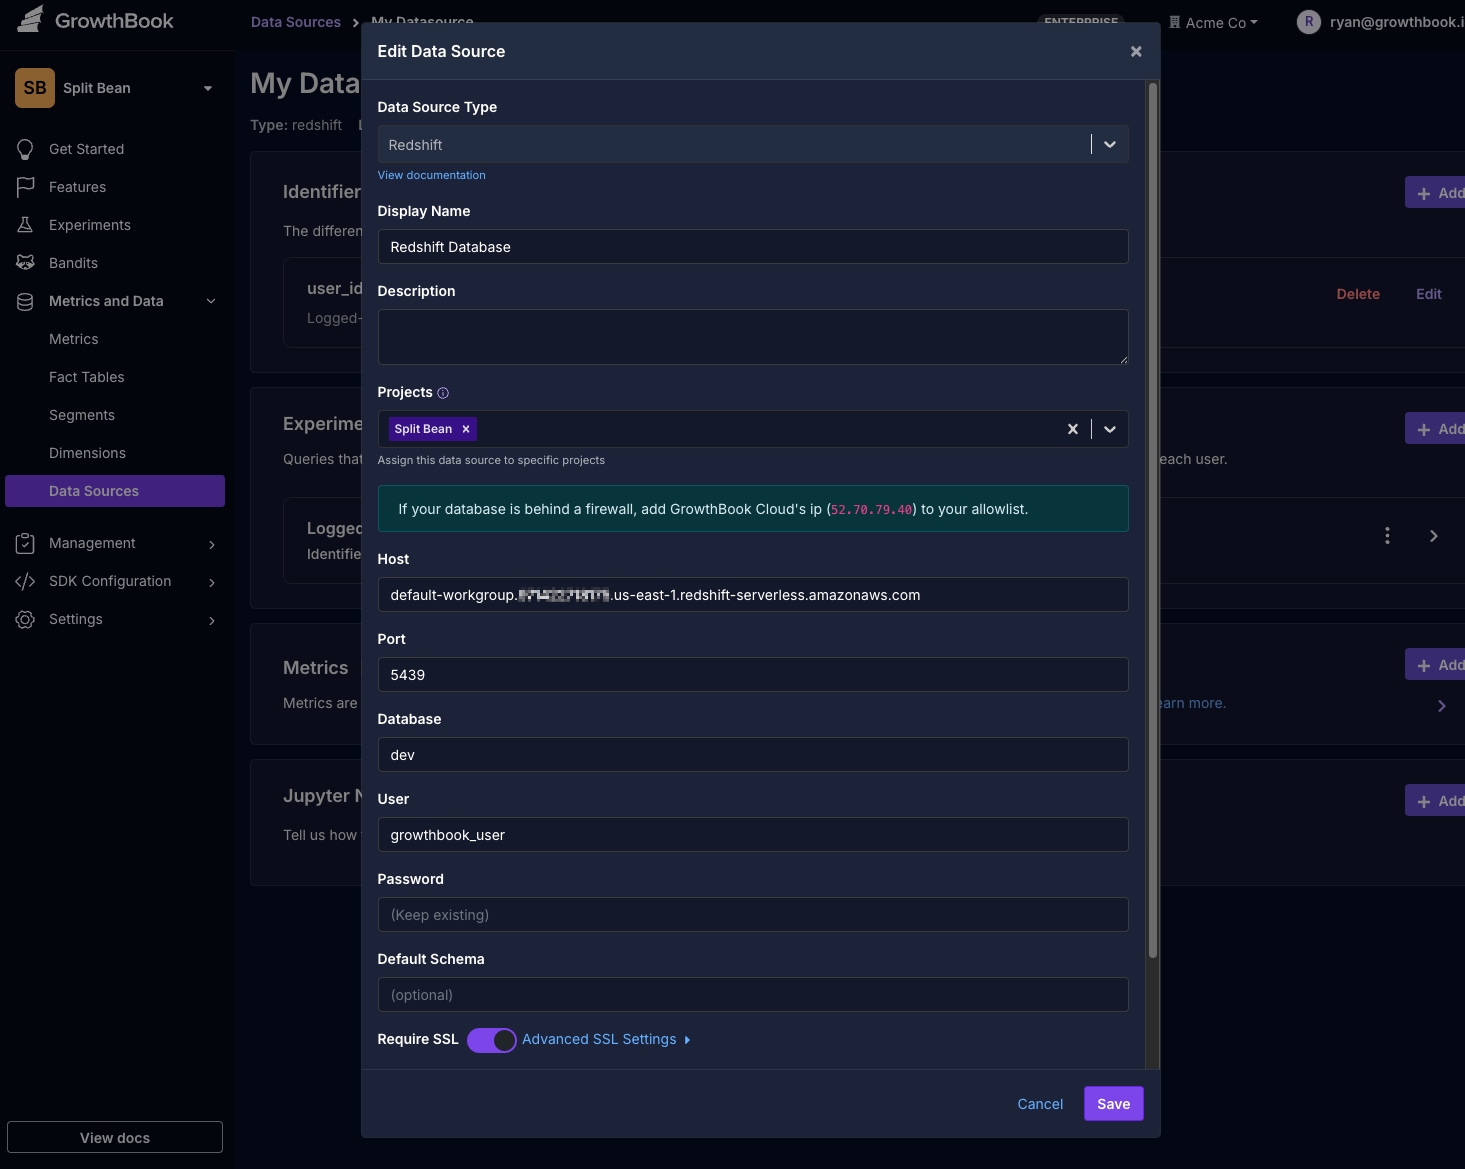This screenshot has width=1465, height=1169.
Task: Collapse the Metrics and Data section
Action: point(211,301)
